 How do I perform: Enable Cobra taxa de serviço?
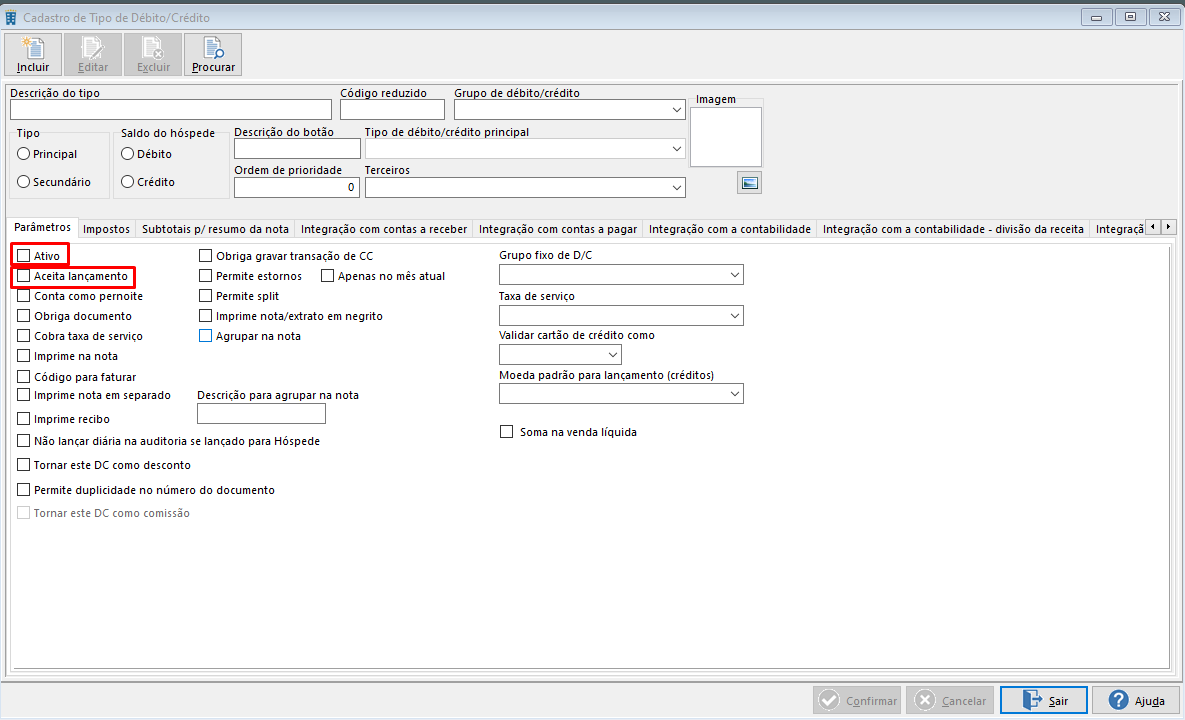(x=23, y=336)
